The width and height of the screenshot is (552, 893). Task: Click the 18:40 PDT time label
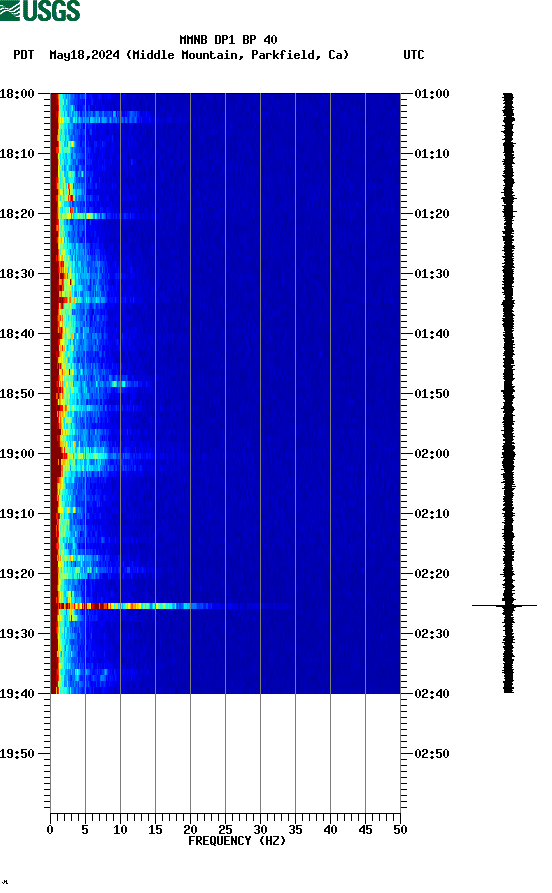[17, 334]
